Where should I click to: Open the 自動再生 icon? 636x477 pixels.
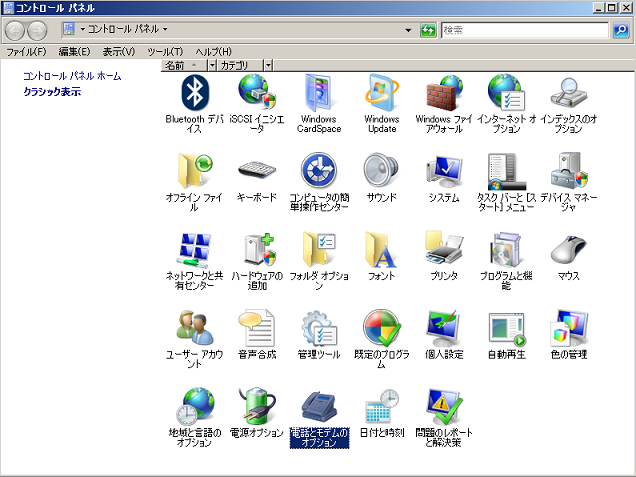click(x=506, y=329)
